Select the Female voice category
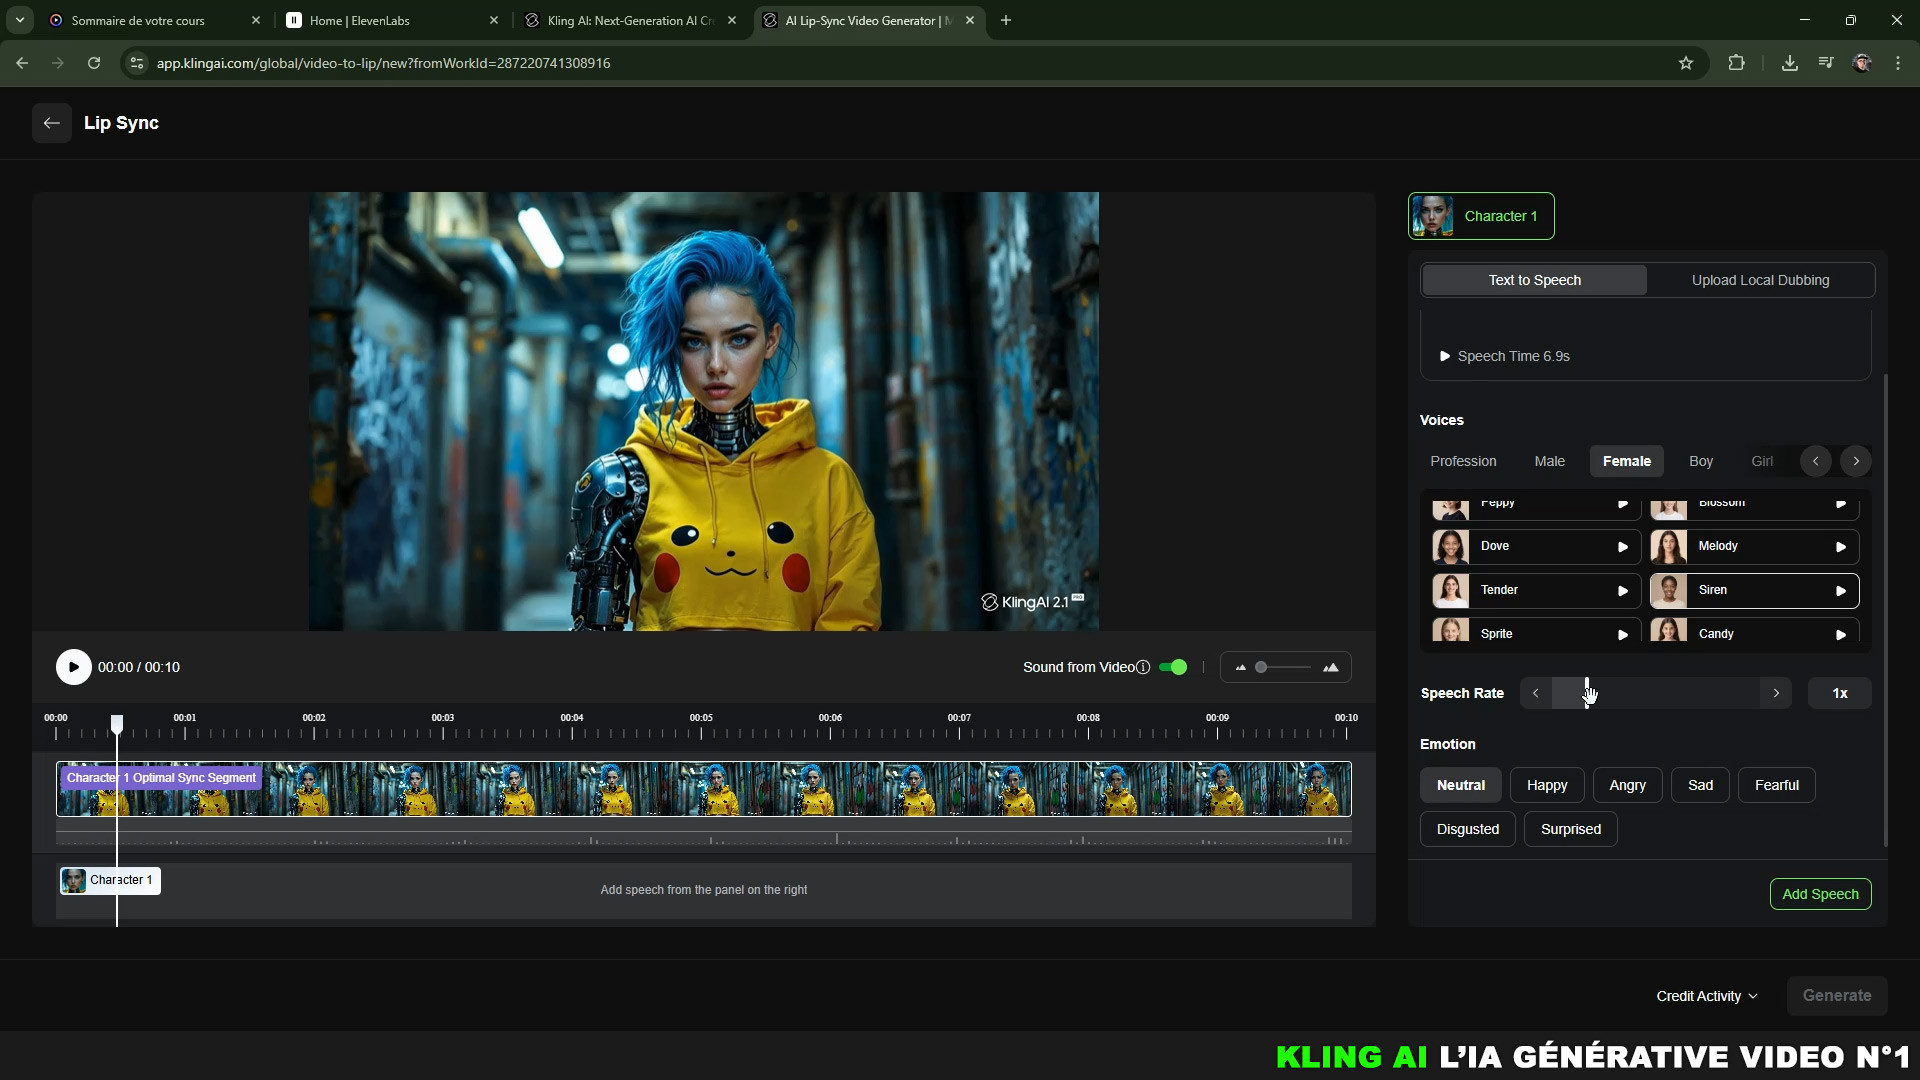 1626,461
